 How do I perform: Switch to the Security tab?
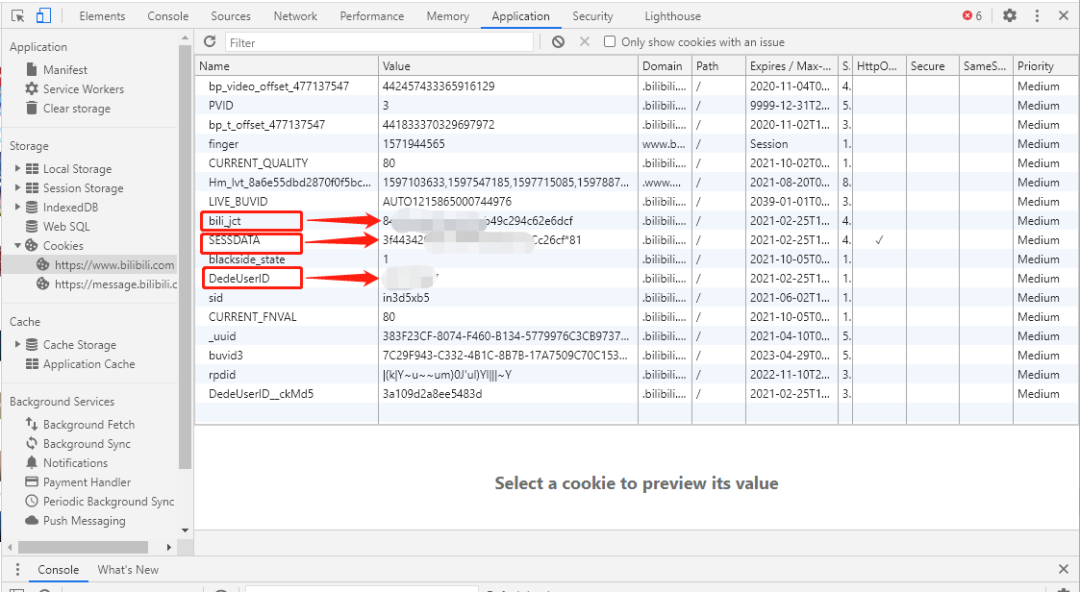(592, 16)
